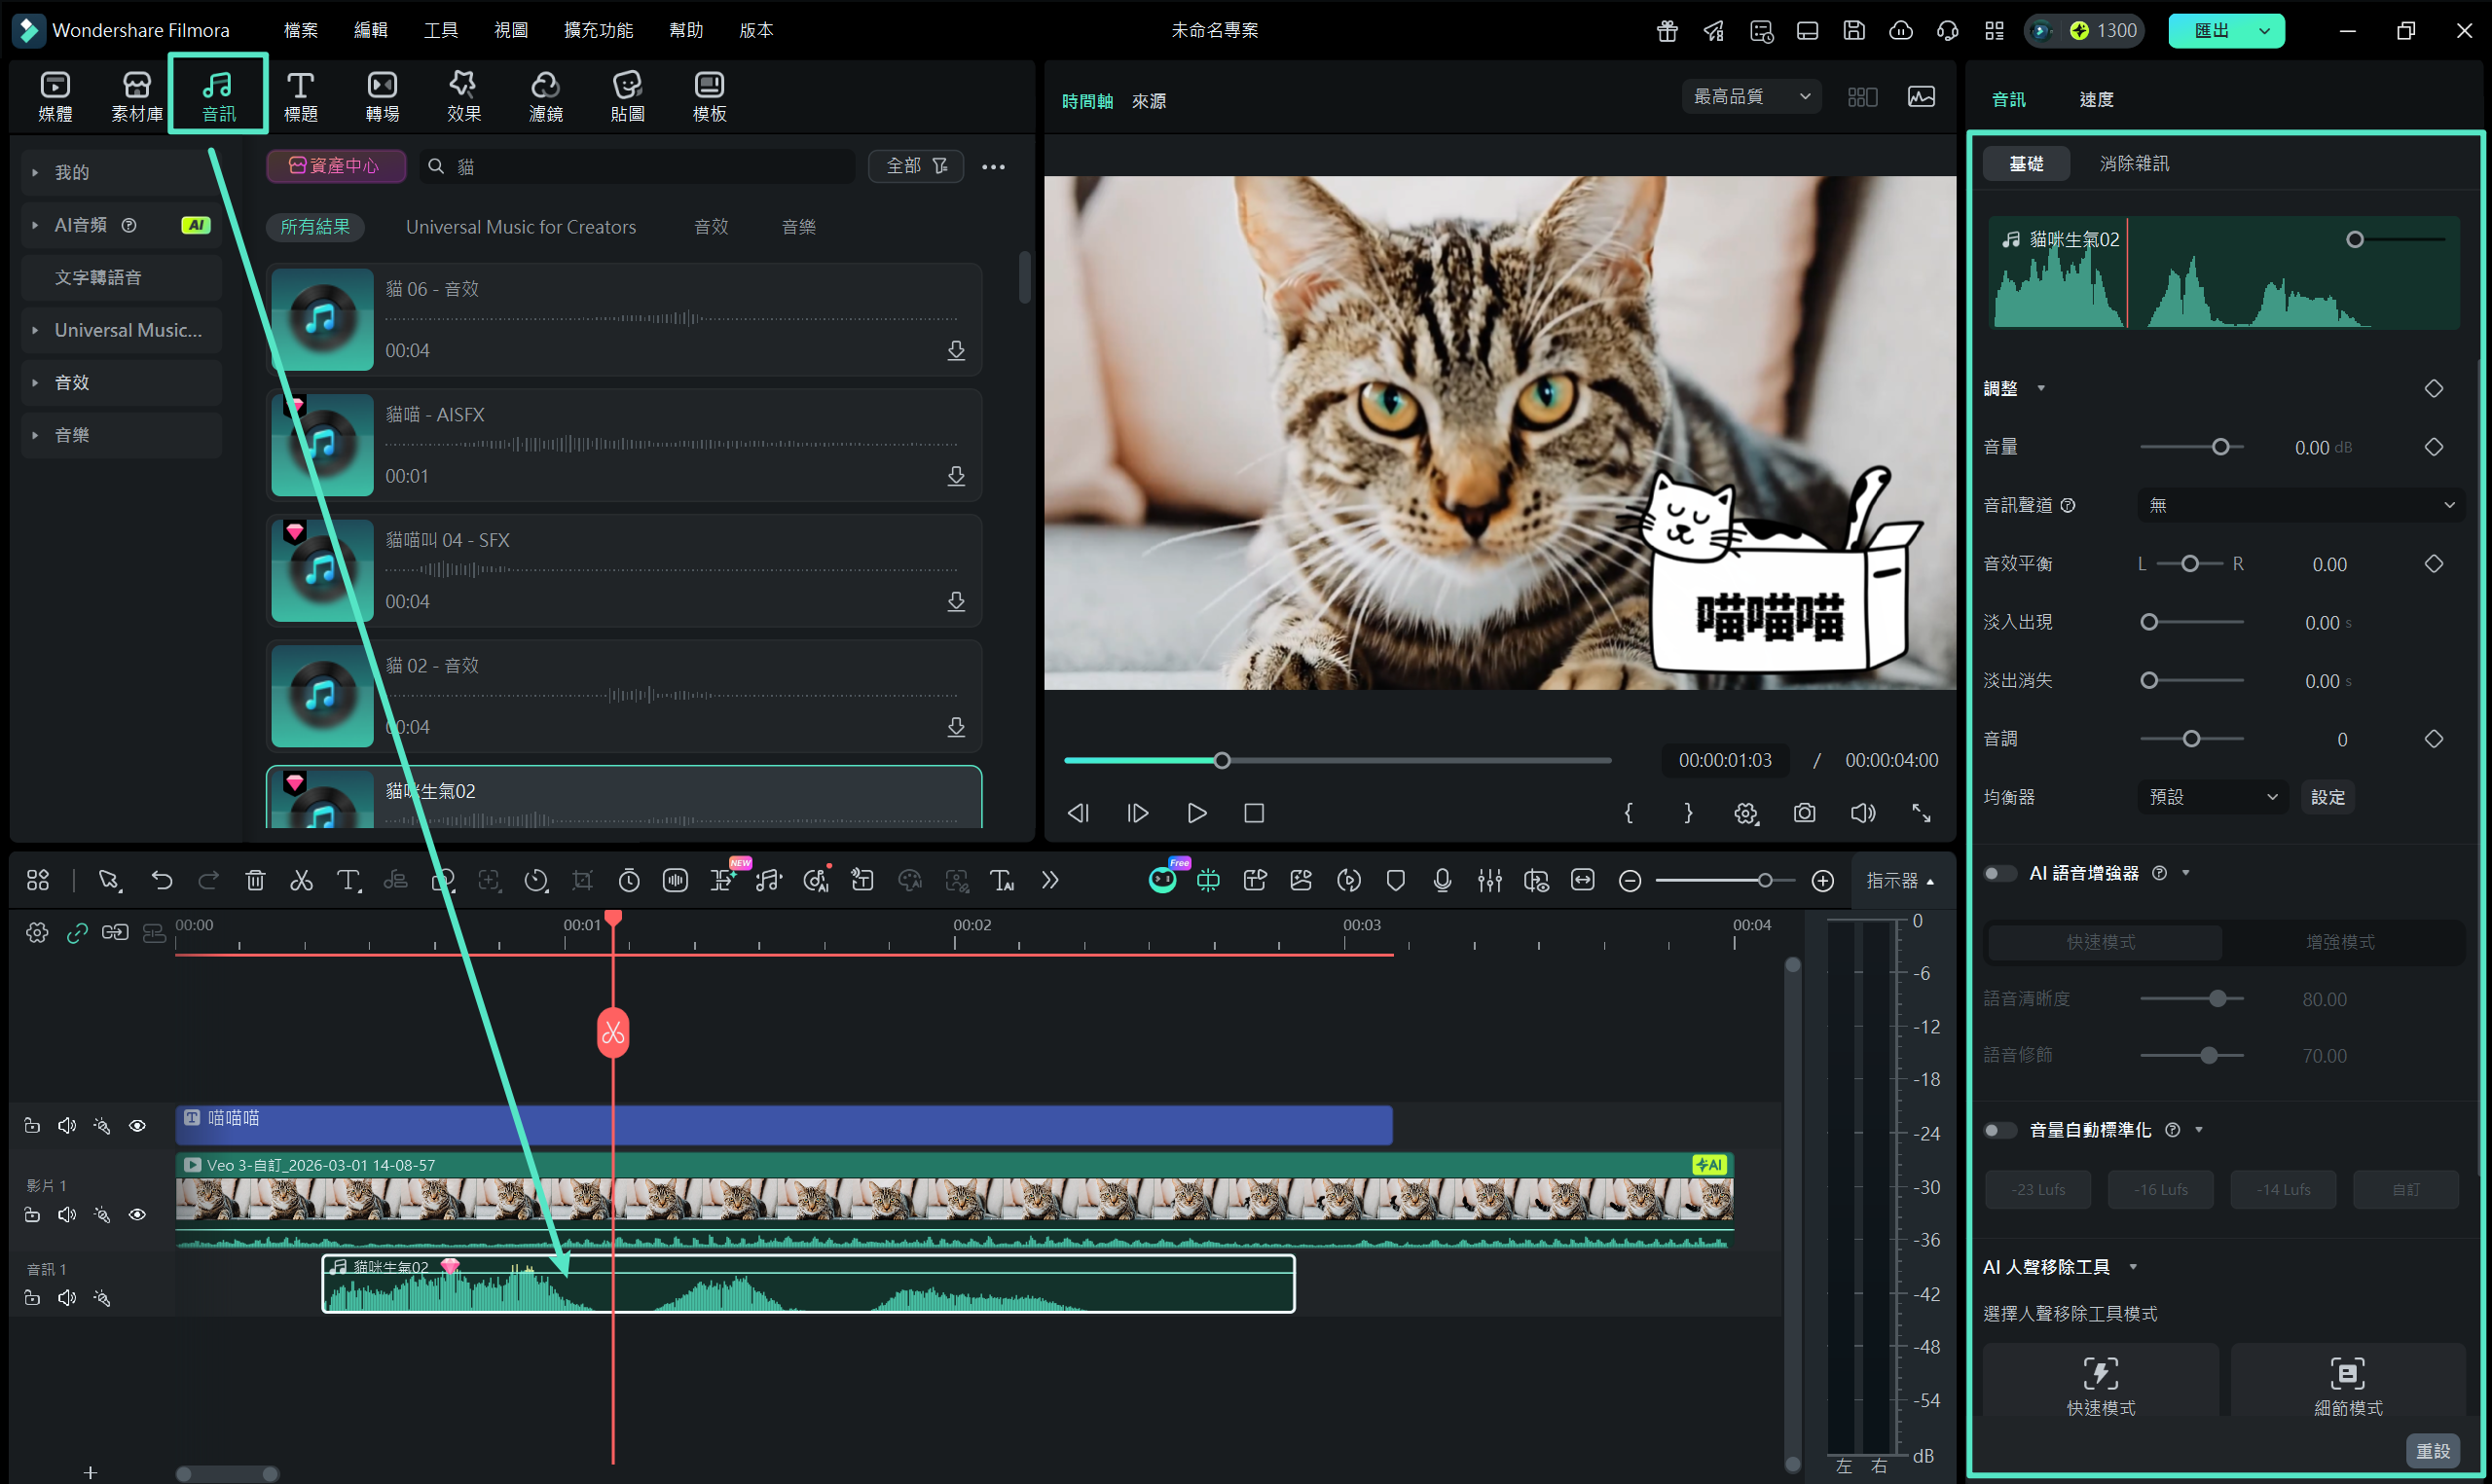Take a snapshot with the camera icon
The image size is (2492, 1484).
1804,813
